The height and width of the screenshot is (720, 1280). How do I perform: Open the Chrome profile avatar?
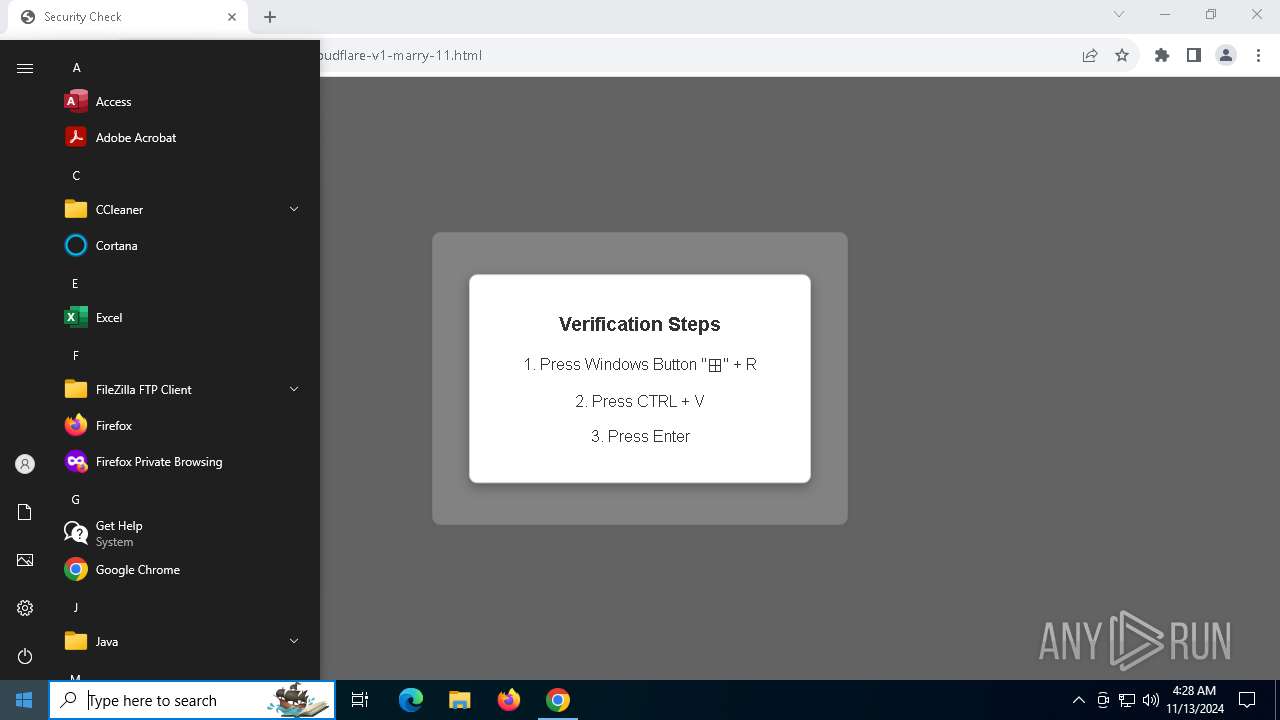[1226, 55]
